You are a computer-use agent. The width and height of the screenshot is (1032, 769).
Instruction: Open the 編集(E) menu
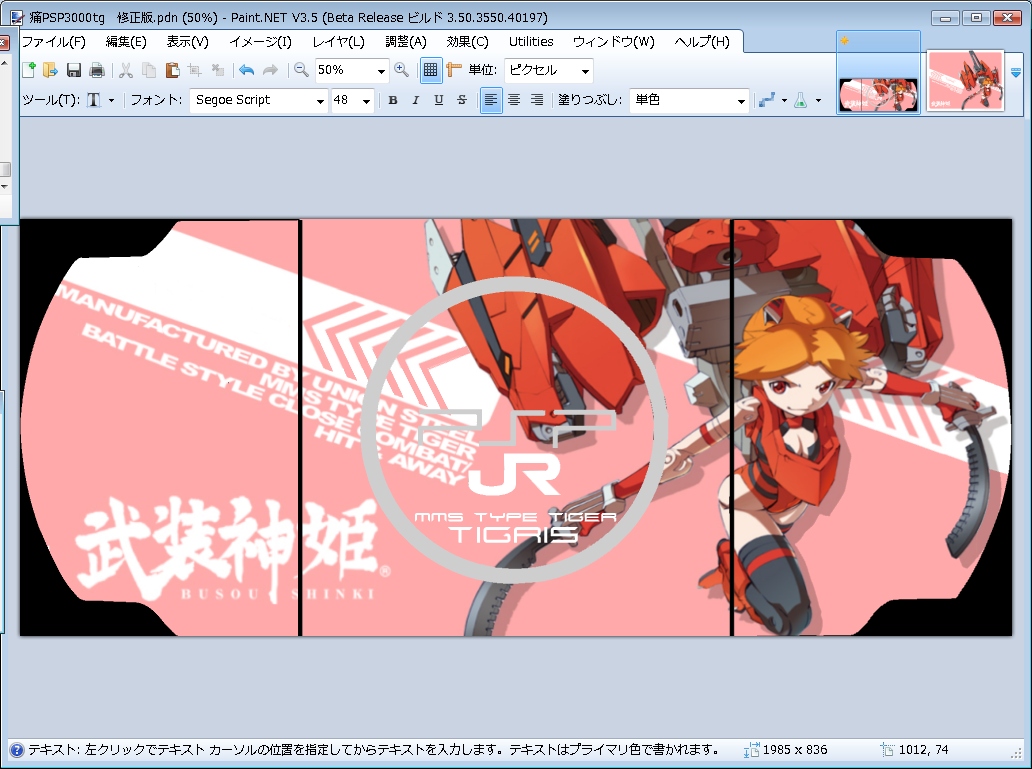click(126, 41)
